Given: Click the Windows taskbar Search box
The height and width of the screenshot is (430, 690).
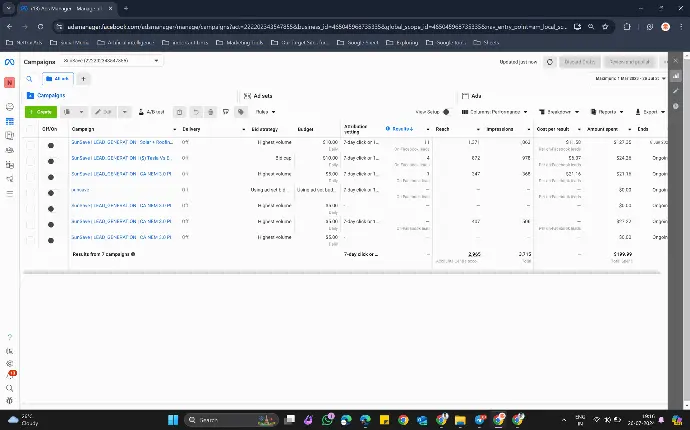Looking at the screenshot, I should tap(231, 419).
